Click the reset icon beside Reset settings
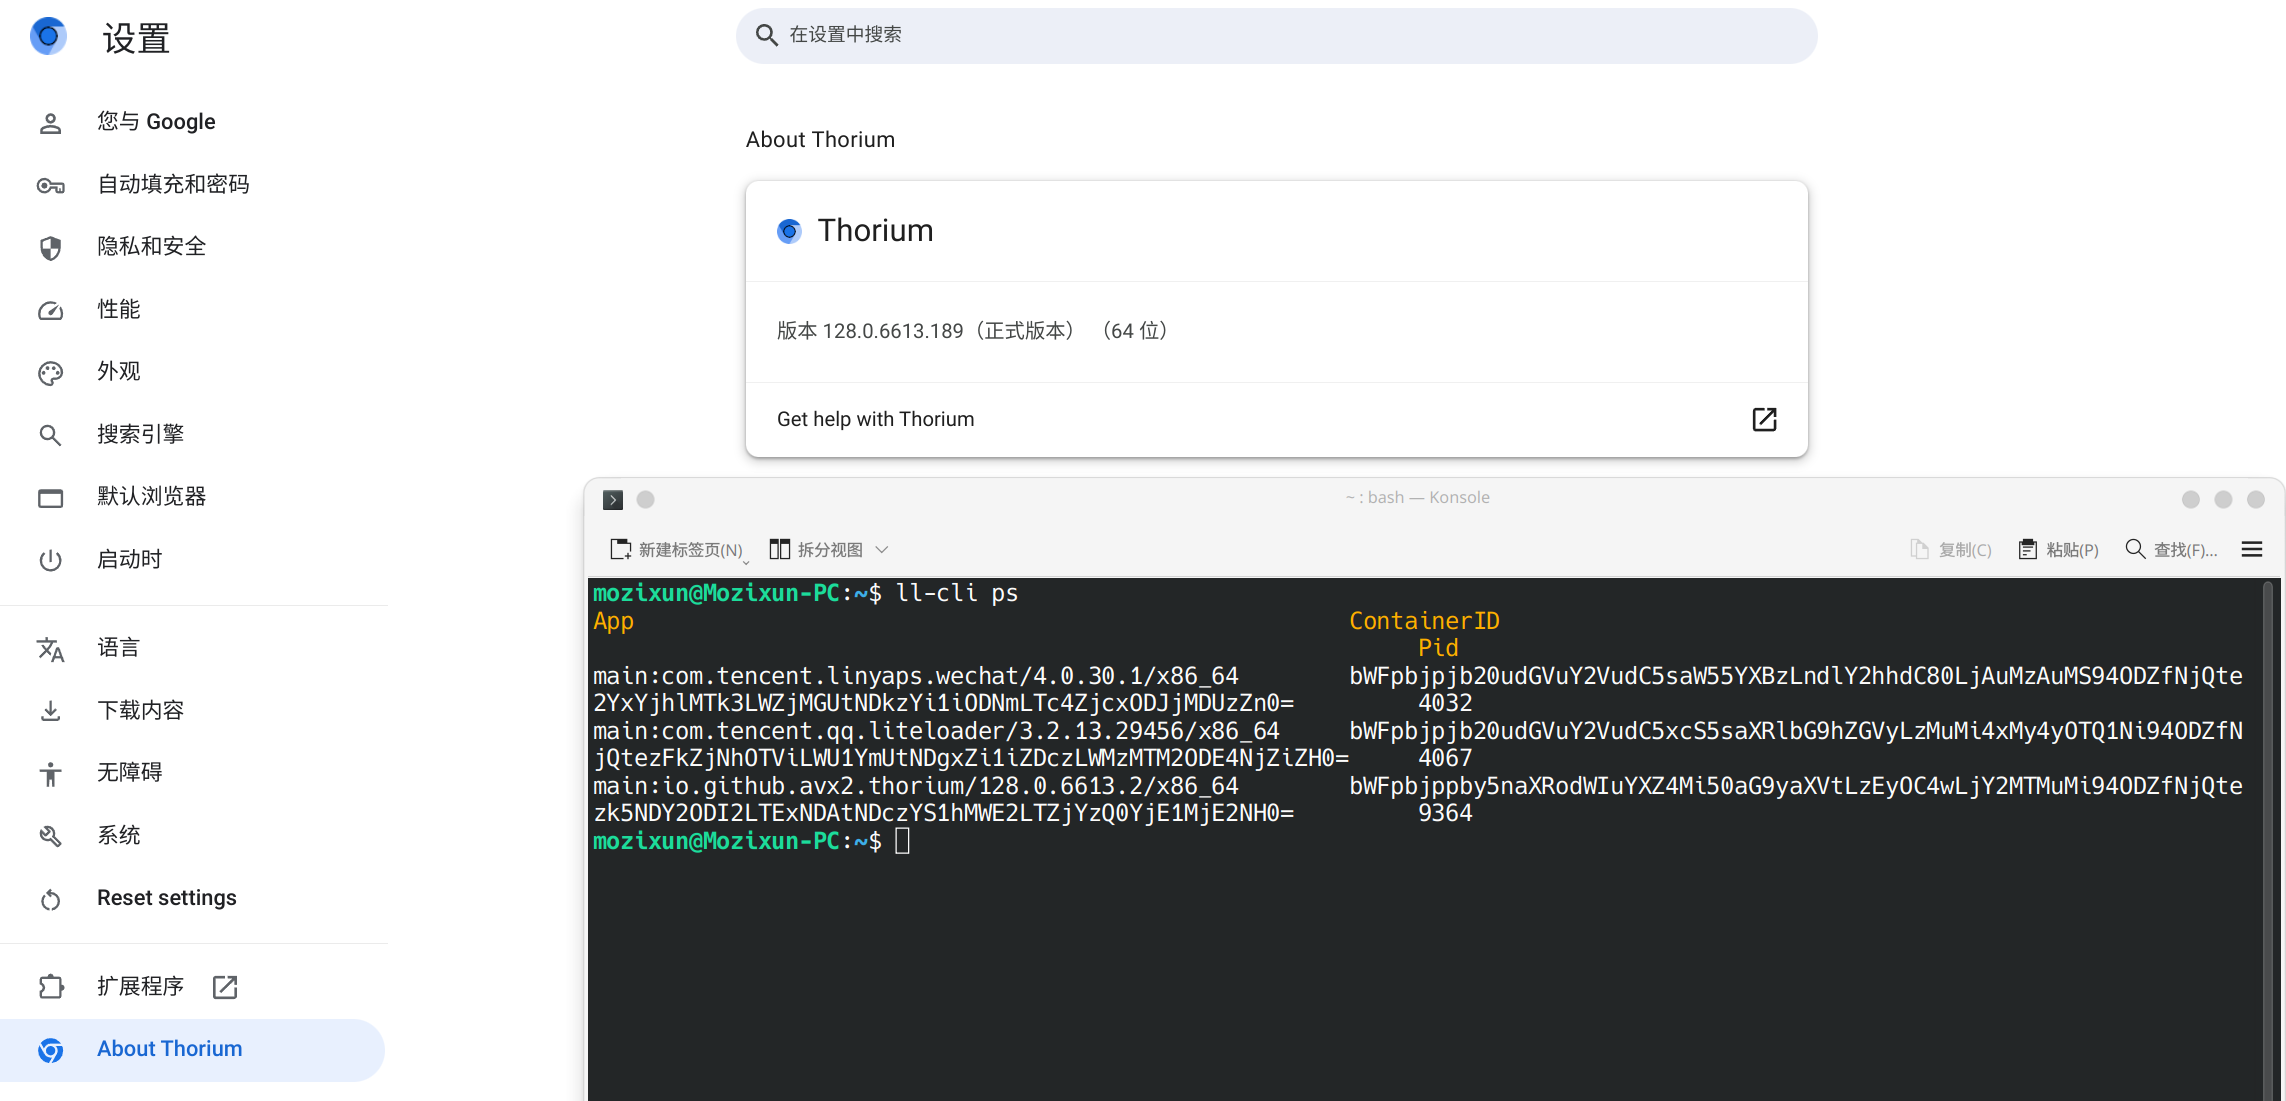 (50, 900)
